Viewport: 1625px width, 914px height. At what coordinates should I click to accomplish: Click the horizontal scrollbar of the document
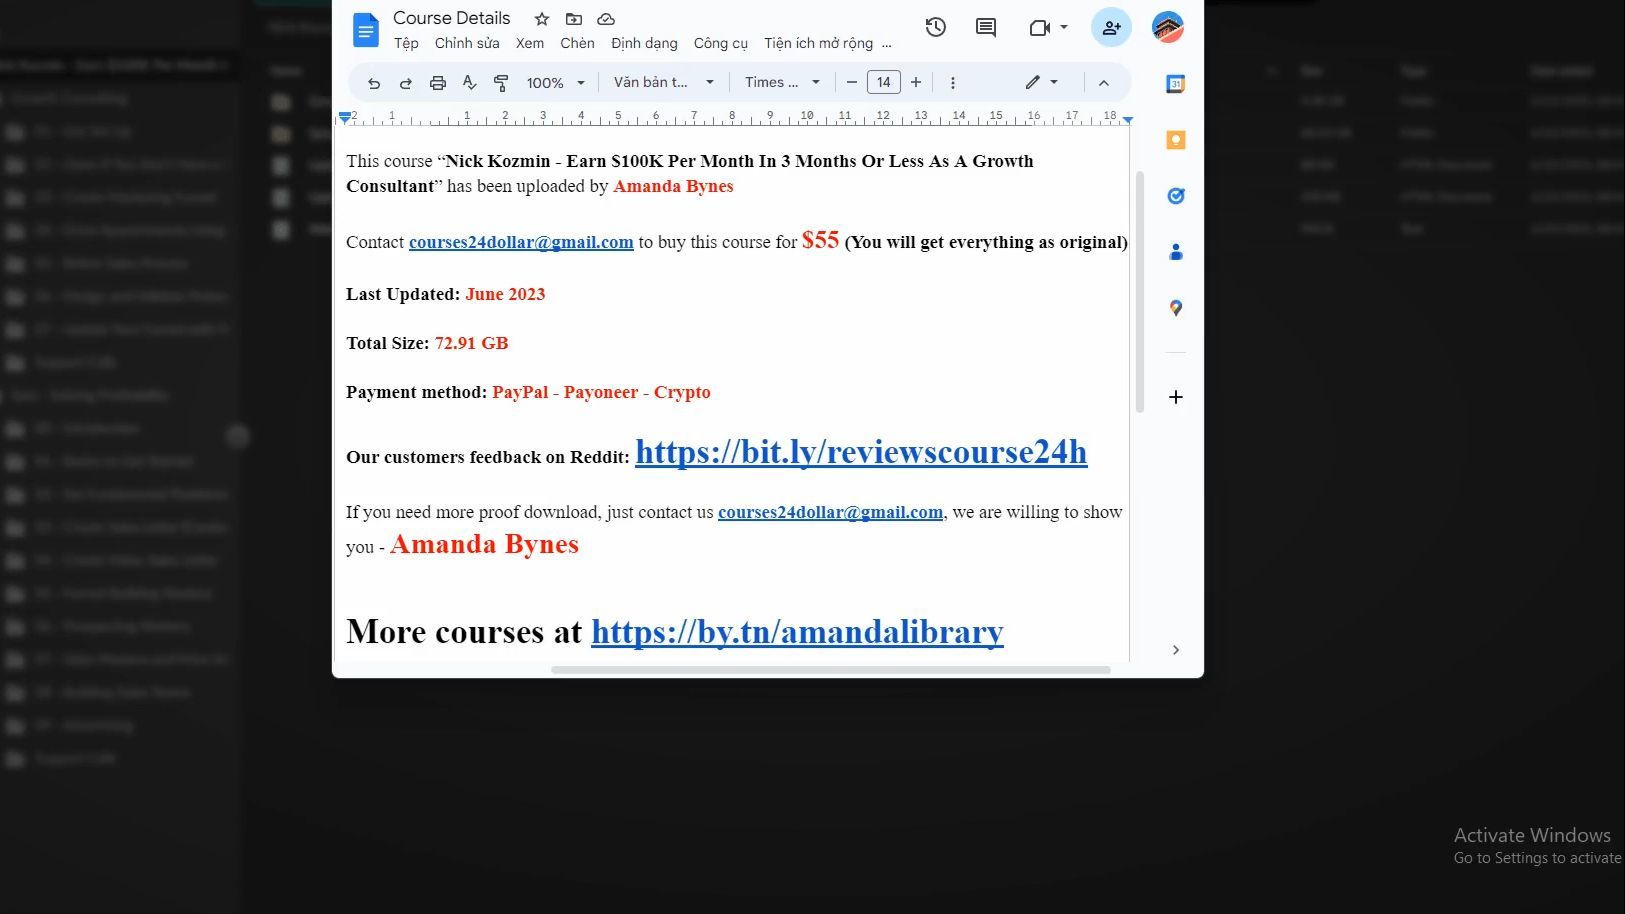tap(830, 670)
